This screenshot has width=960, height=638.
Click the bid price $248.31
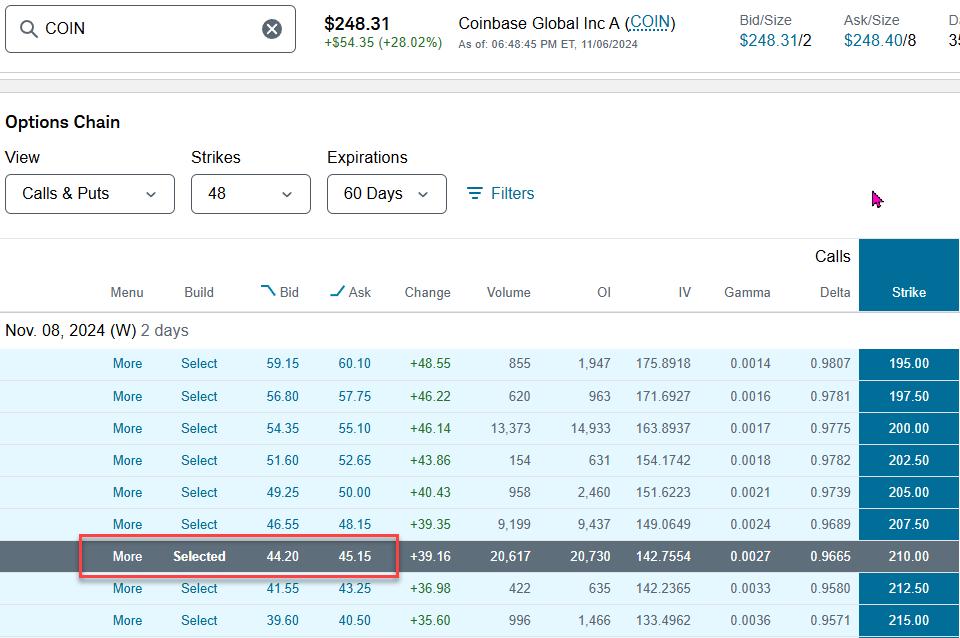click(x=768, y=40)
